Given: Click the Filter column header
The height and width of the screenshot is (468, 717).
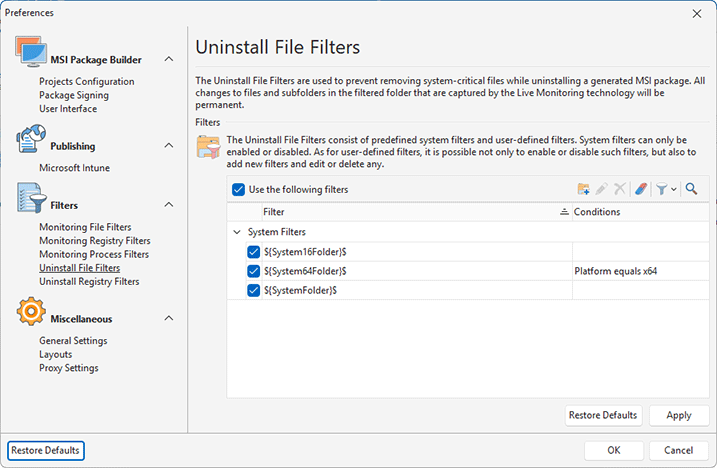Looking at the screenshot, I should pos(417,212).
